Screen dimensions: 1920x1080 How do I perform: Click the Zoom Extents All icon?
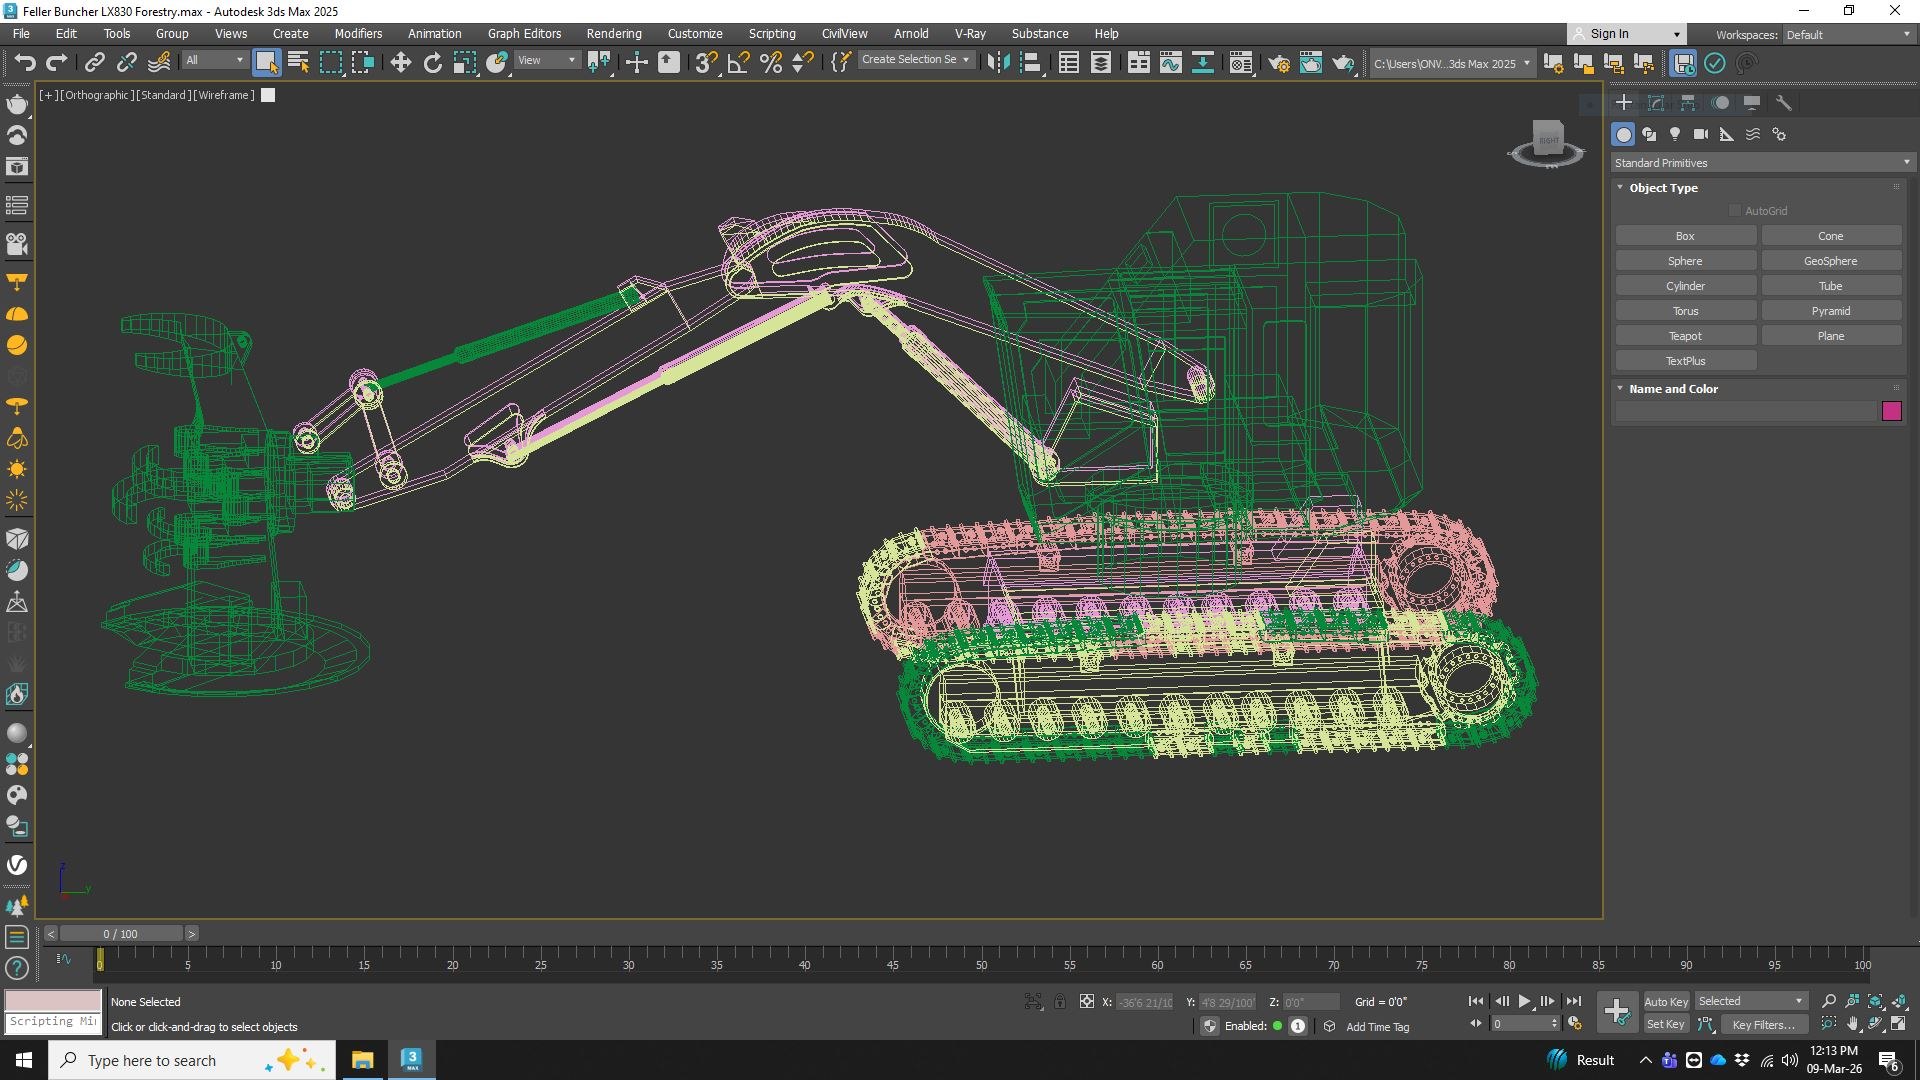pos(1899,1001)
